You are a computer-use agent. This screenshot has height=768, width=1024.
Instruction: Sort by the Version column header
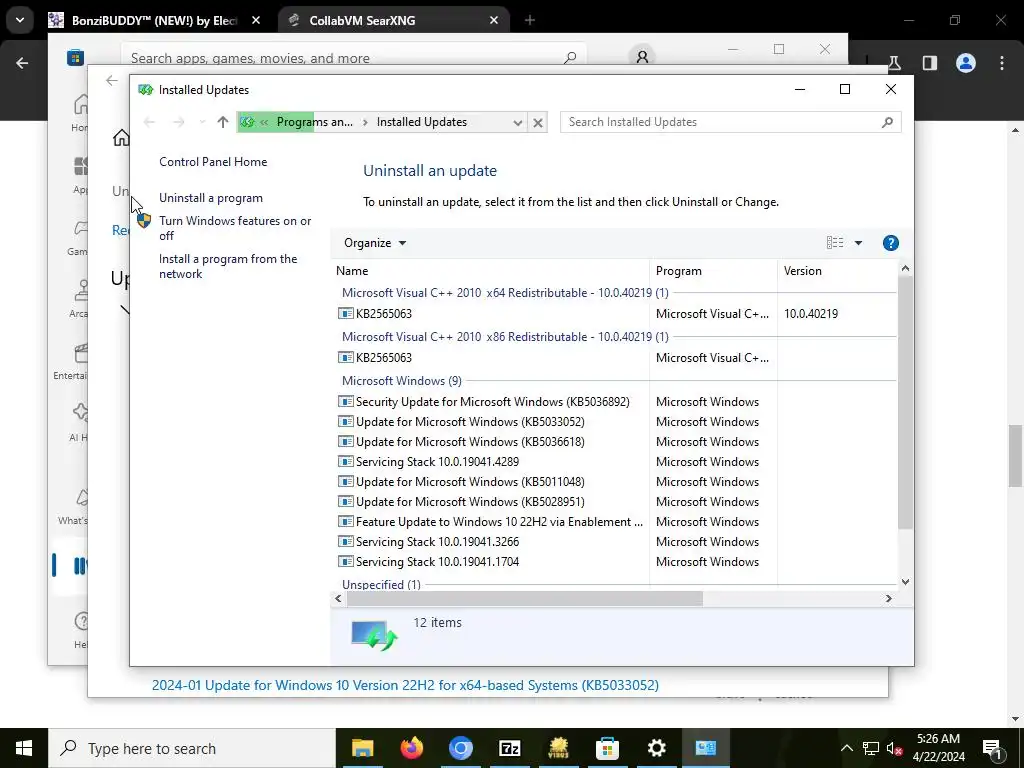click(838, 271)
